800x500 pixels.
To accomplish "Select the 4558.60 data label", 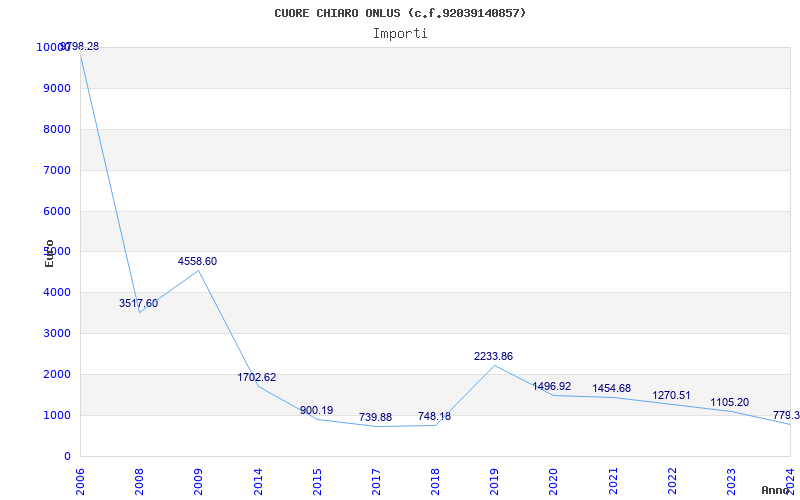I will click(197, 261).
